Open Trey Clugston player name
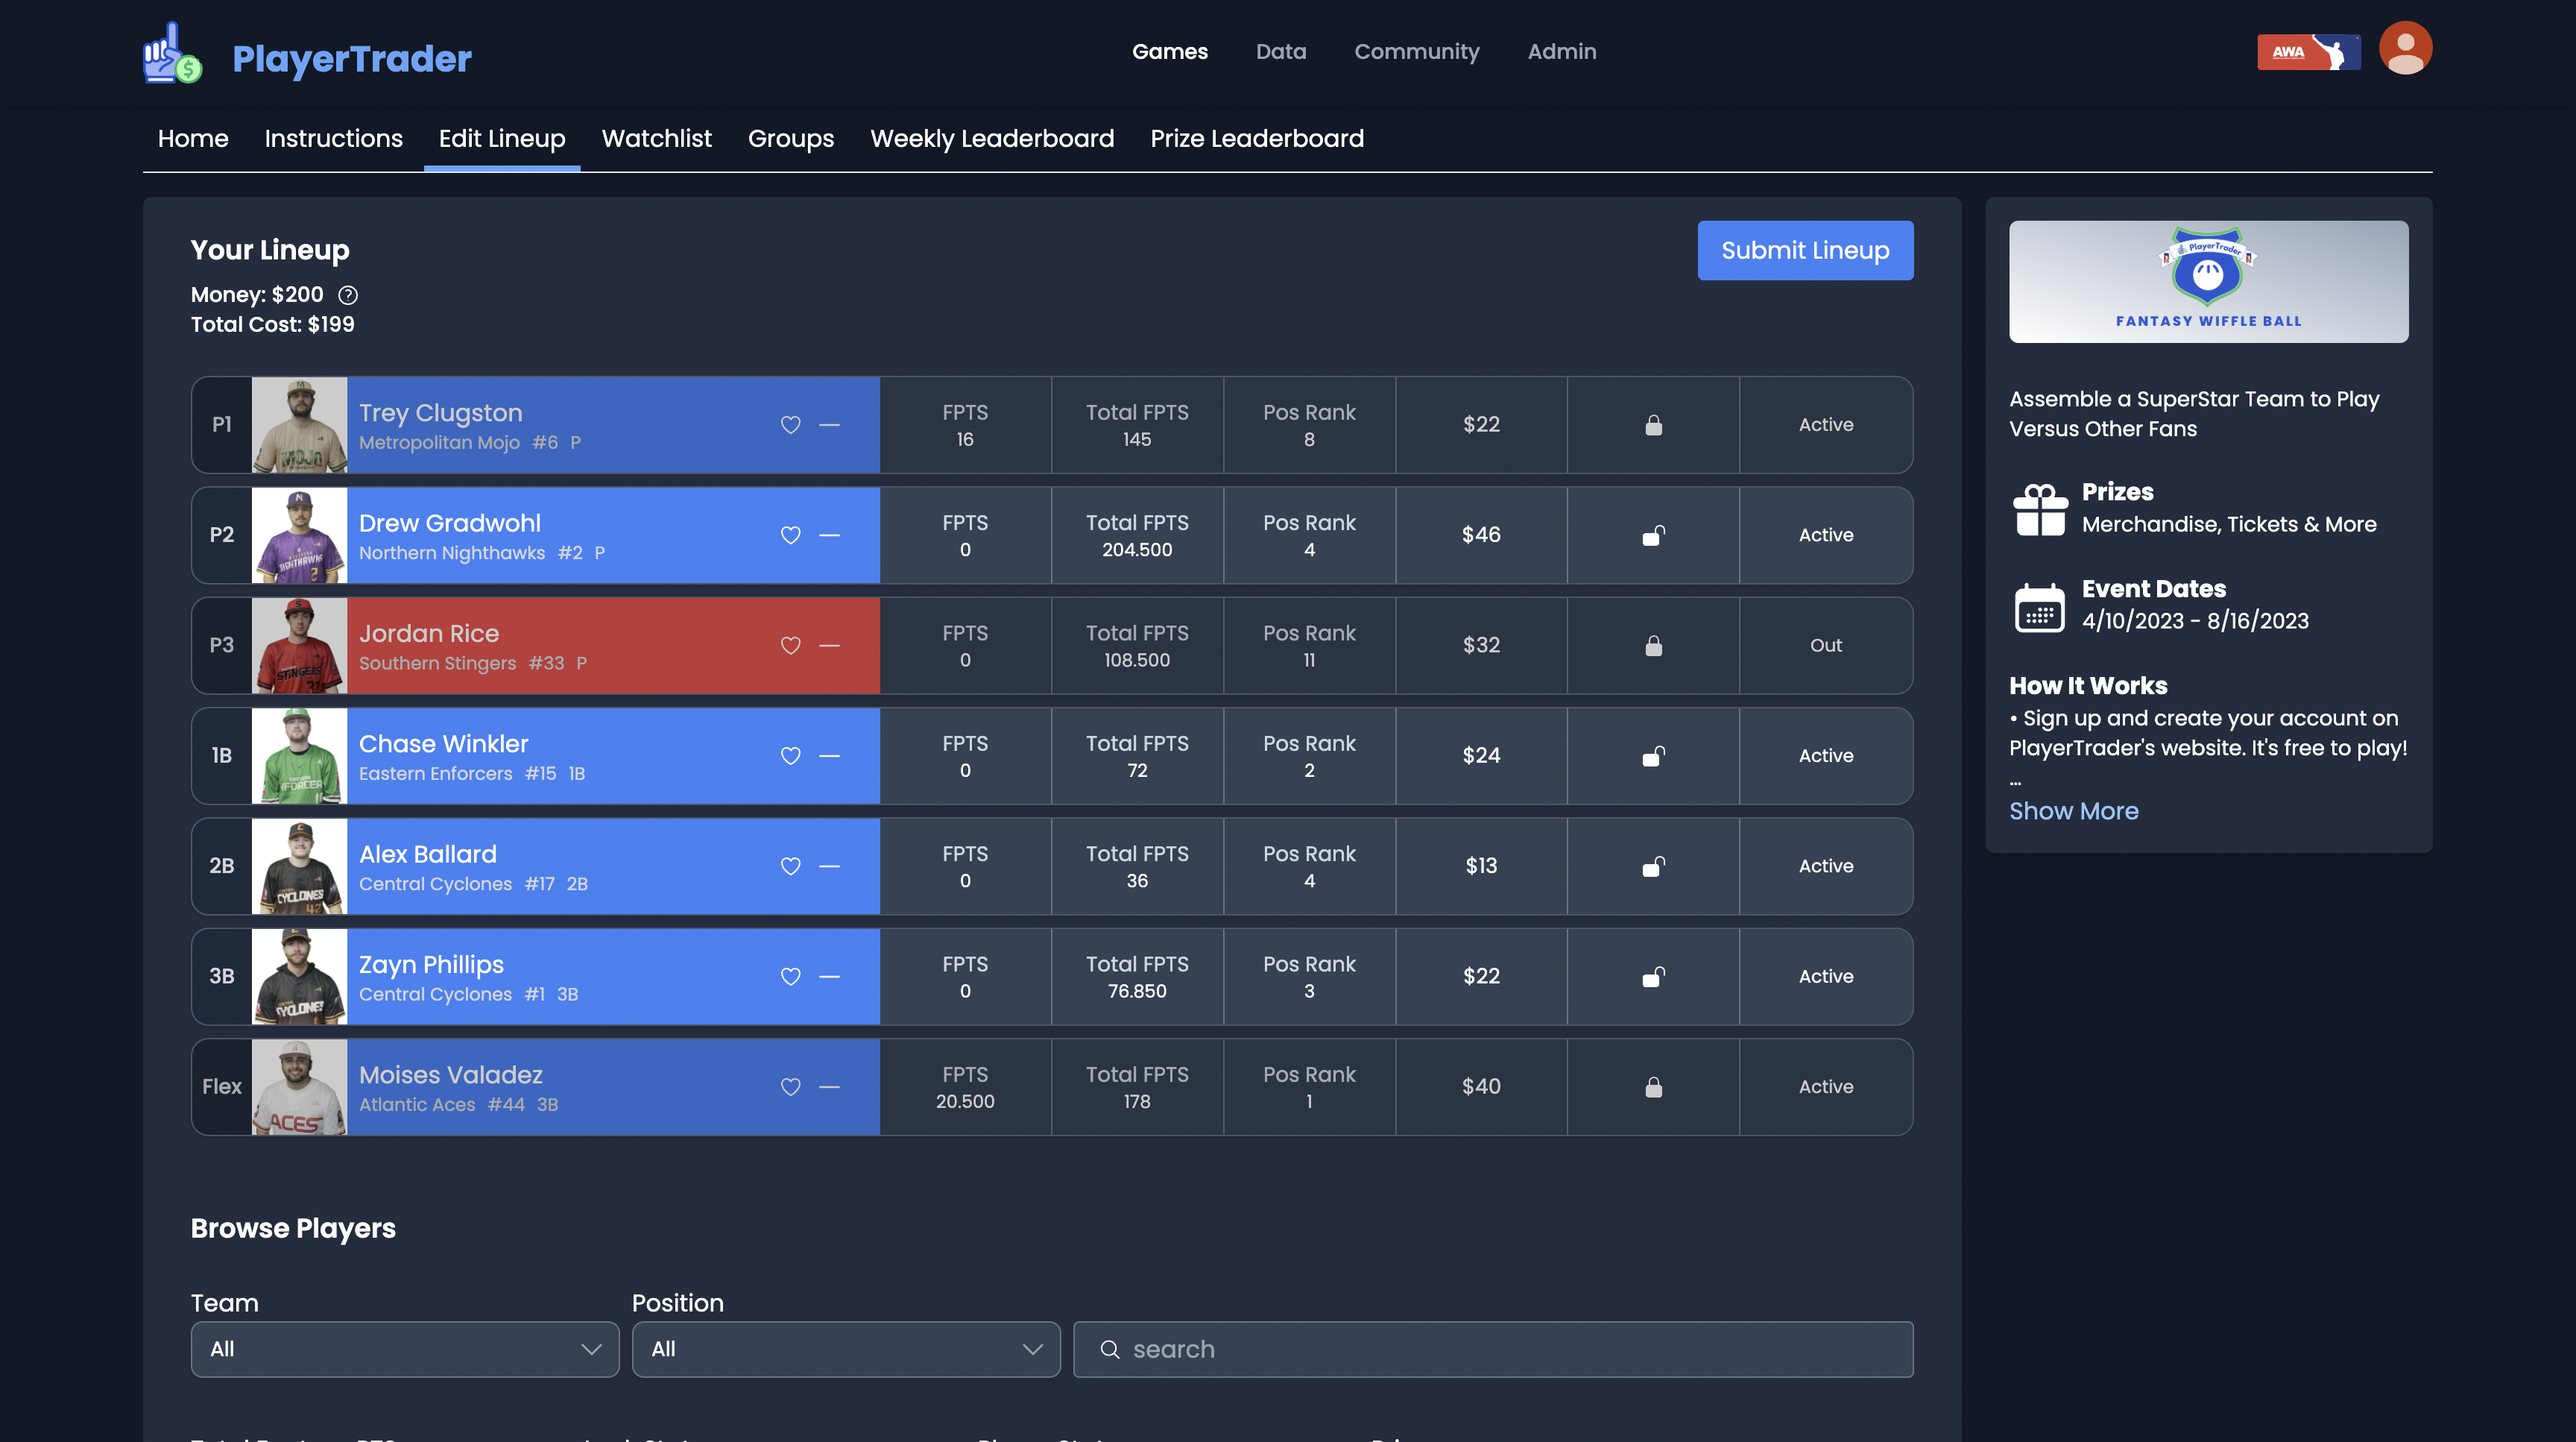2576x1442 pixels. [x=440, y=413]
